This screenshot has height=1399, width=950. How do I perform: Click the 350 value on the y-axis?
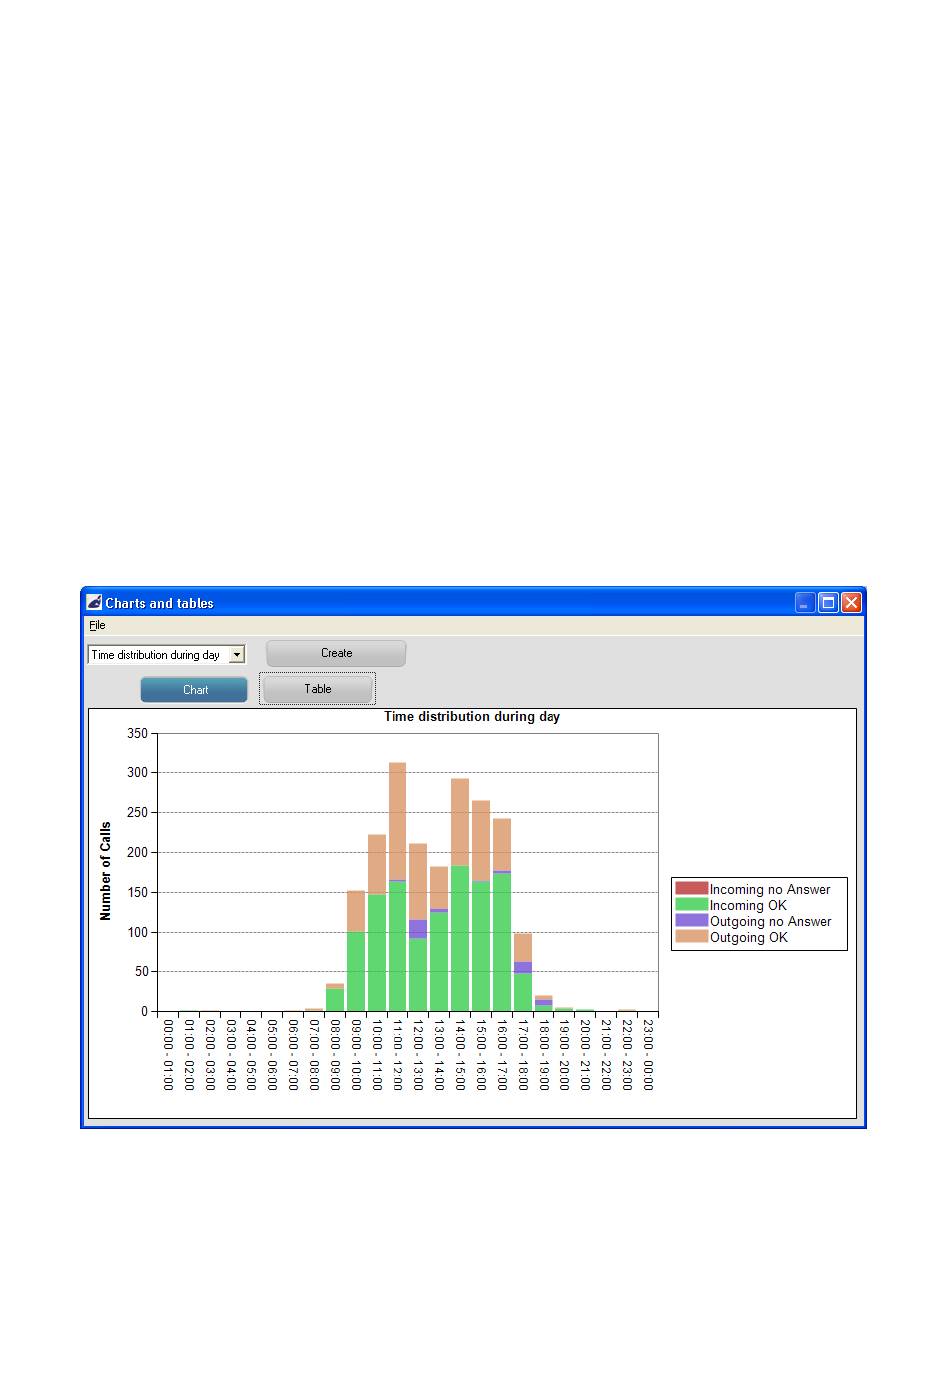point(137,733)
